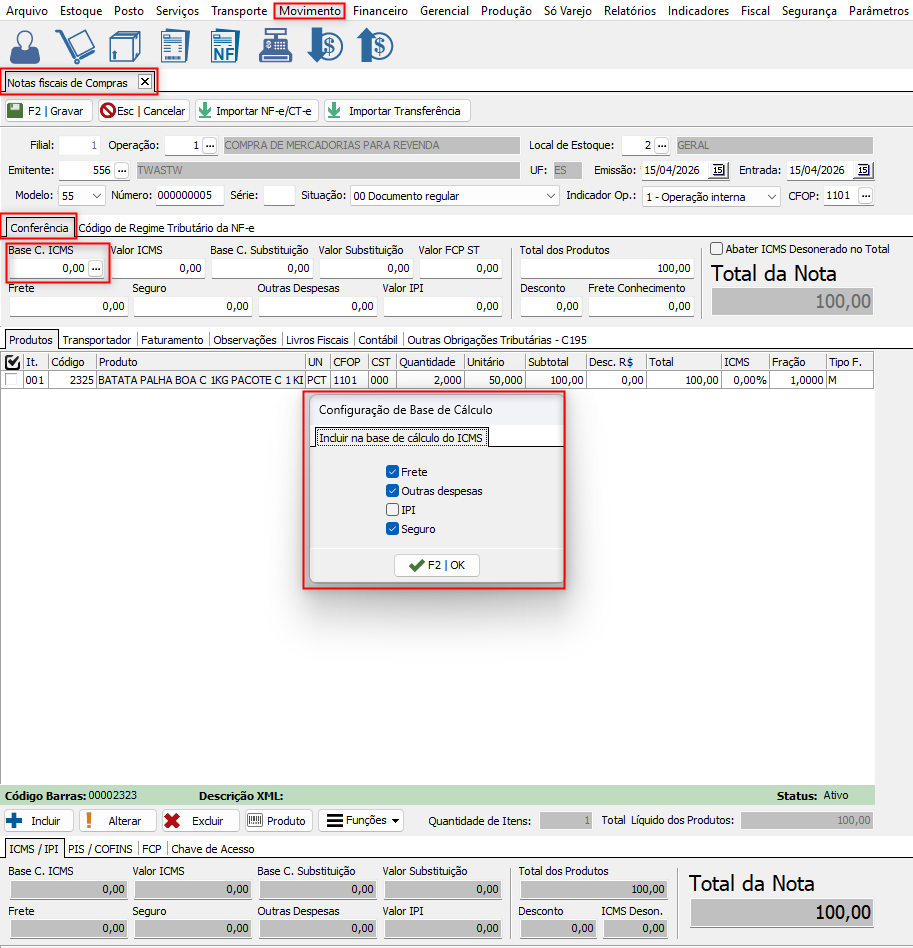Enable the IPI checkbox
The width and height of the screenshot is (913, 948).
click(392, 510)
